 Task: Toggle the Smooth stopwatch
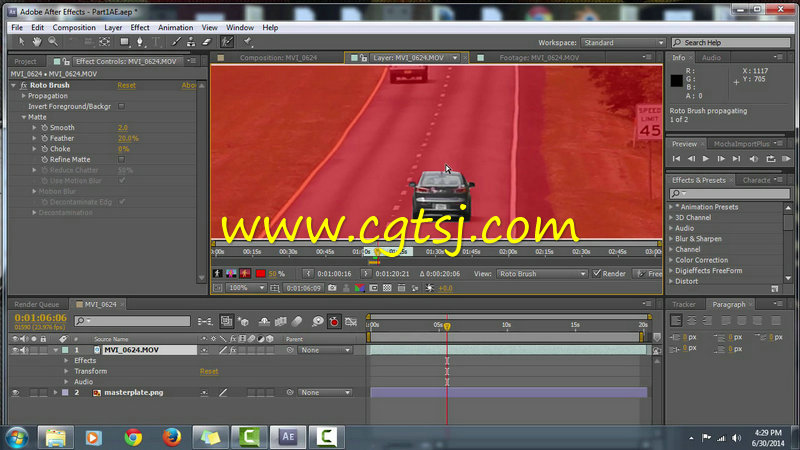click(x=44, y=128)
